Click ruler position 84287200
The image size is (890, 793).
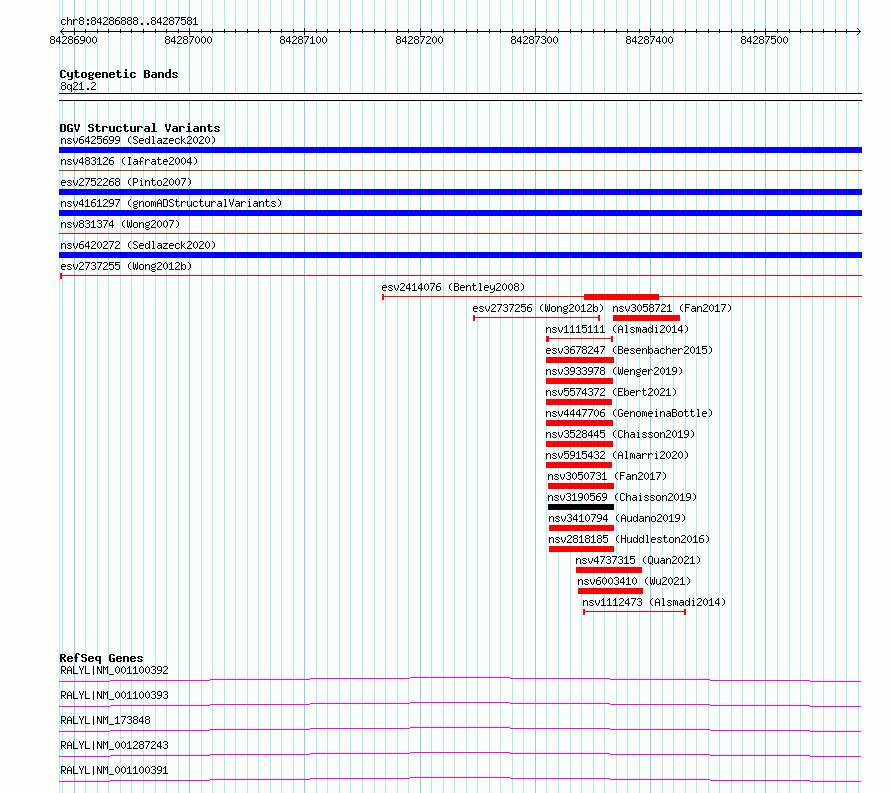point(419,40)
